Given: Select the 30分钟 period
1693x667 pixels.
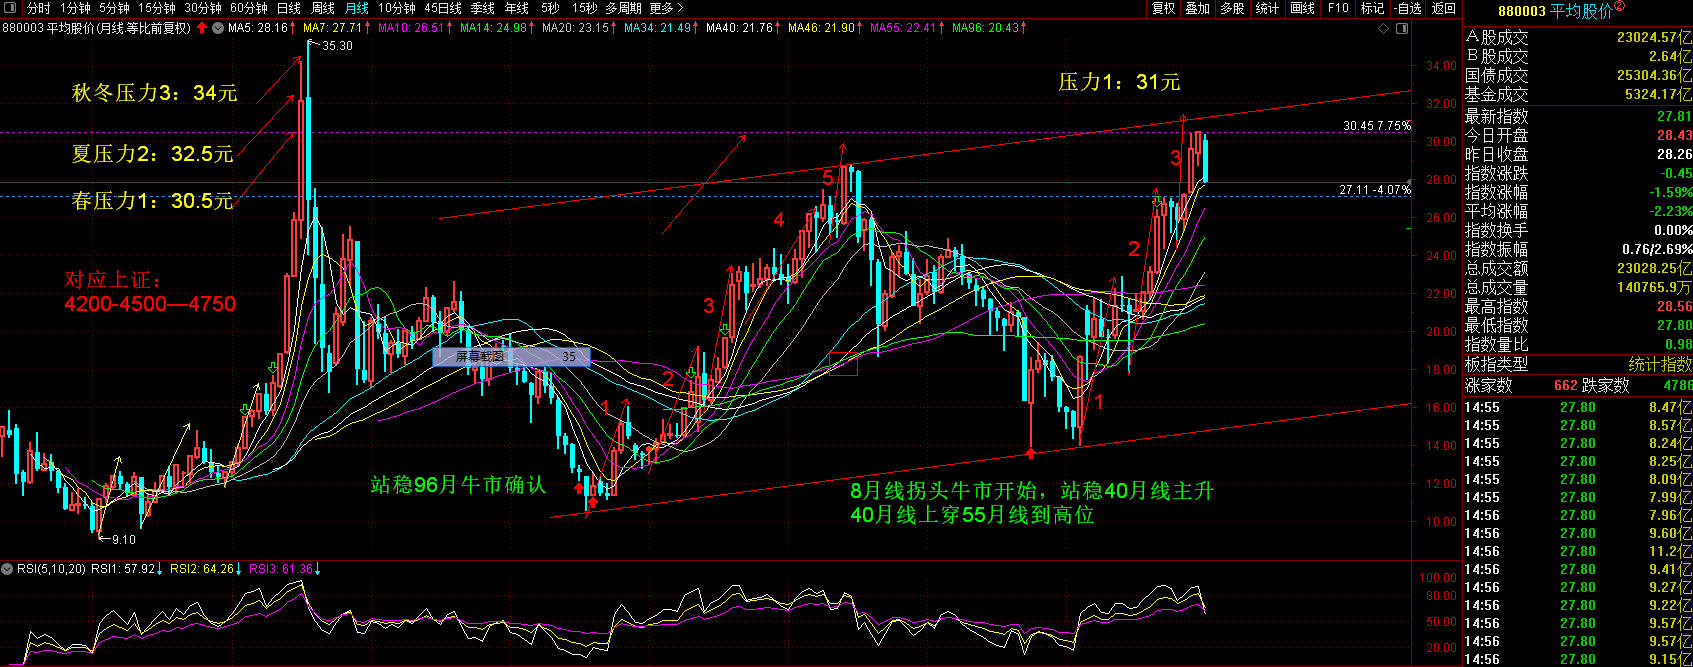Looking at the screenshot, I should [203, 8].
